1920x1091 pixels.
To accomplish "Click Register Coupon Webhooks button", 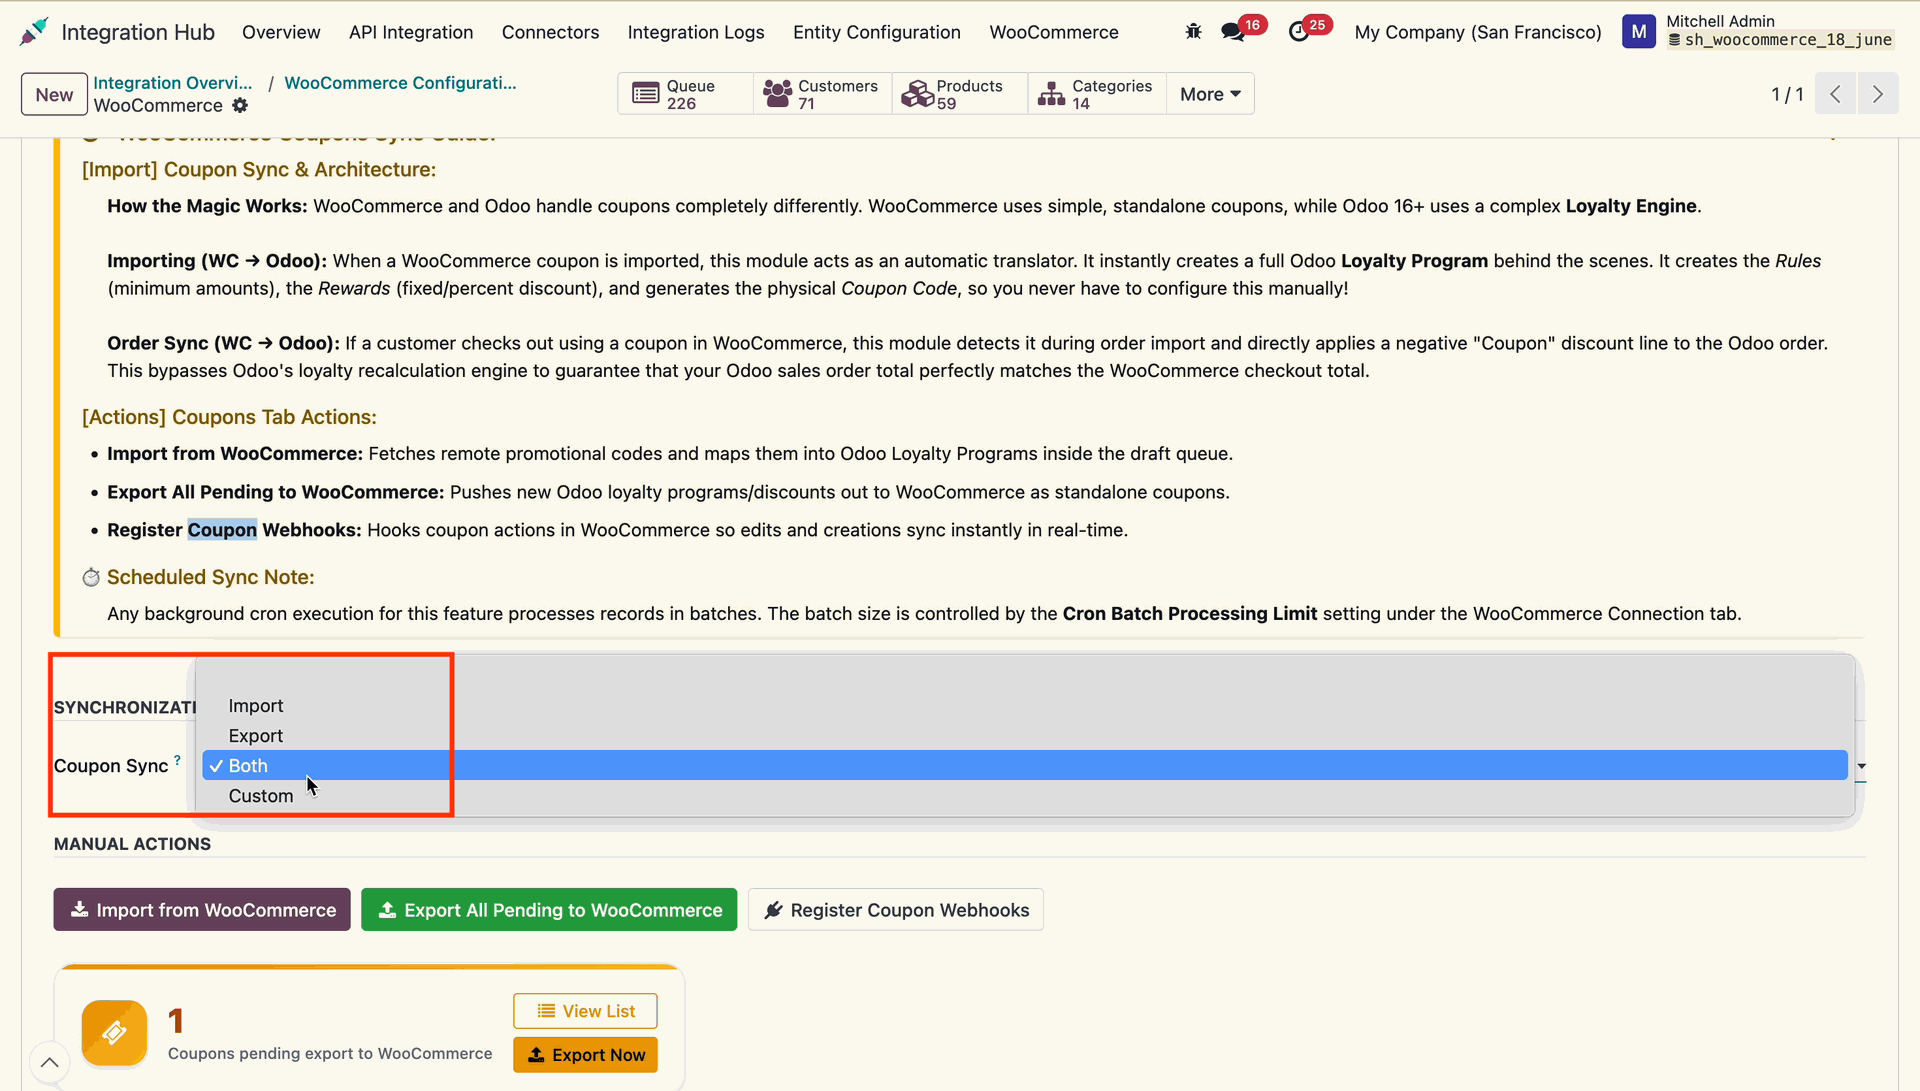I will pos(896,910).
